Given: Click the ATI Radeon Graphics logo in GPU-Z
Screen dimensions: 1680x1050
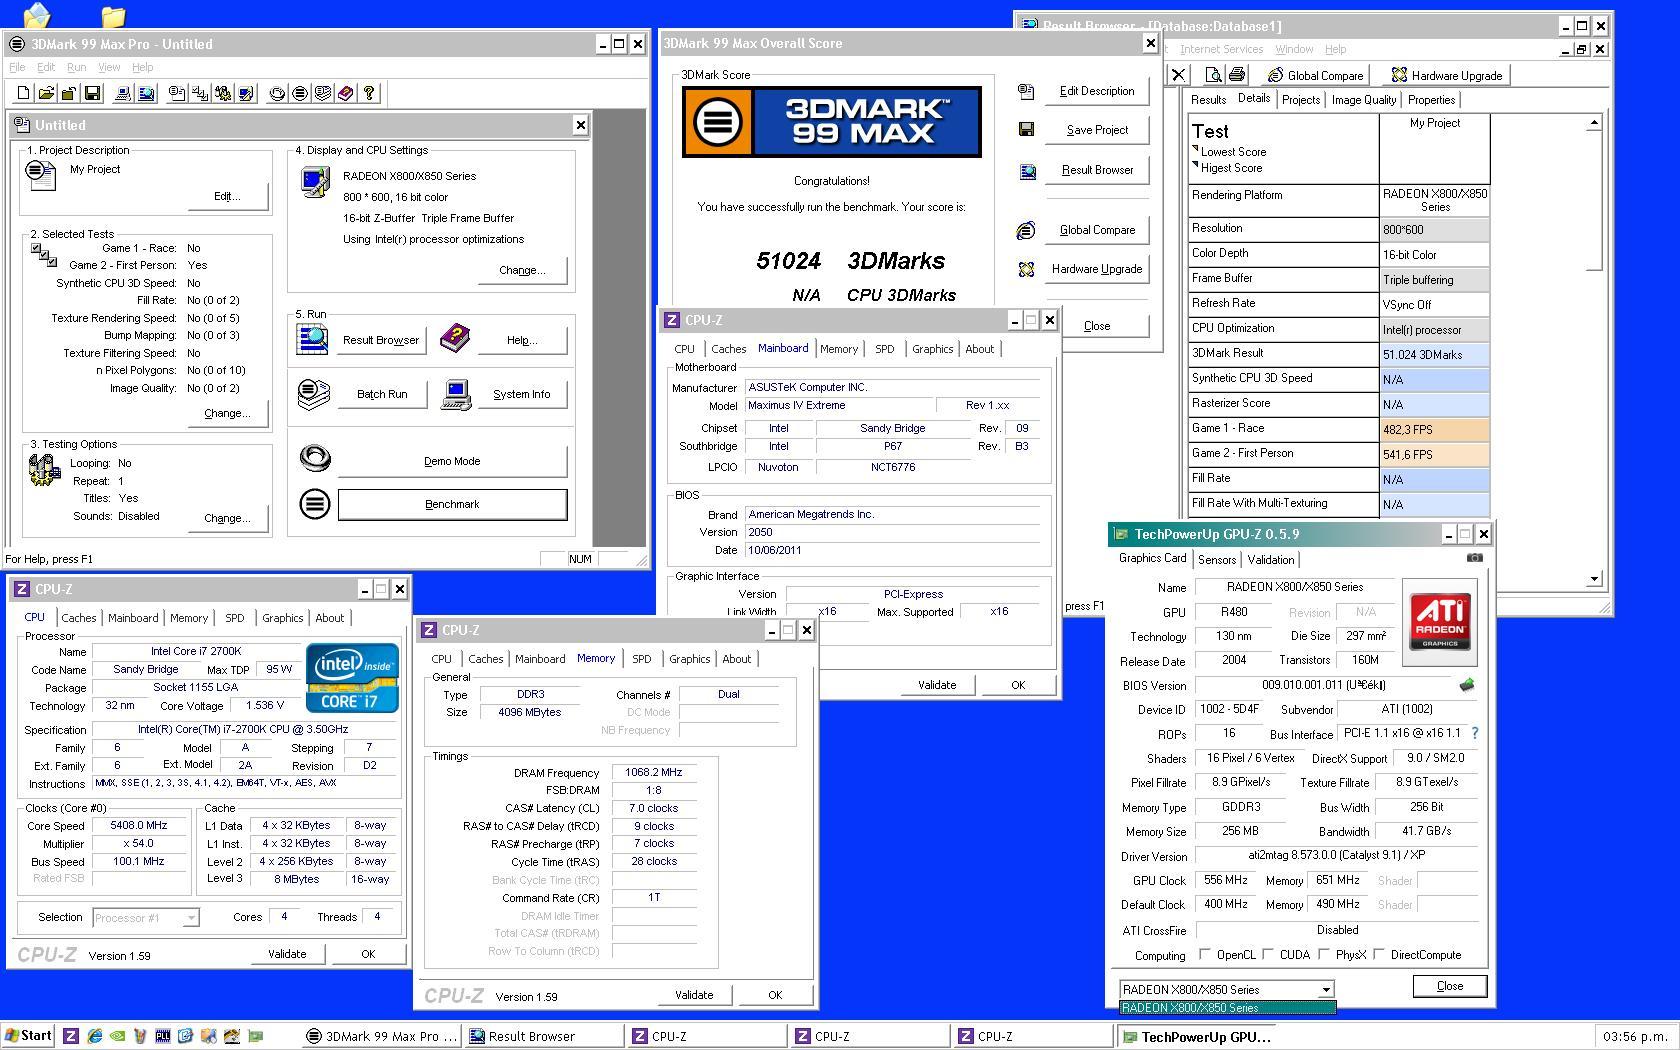Looking at the screenshot, I should [x=1439, y=621].
